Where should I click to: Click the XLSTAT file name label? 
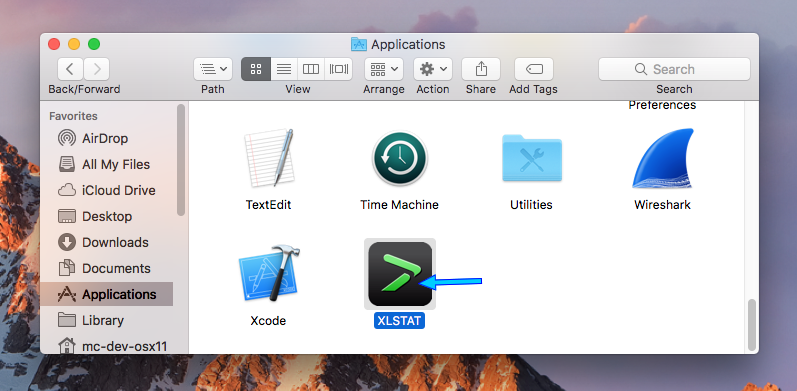tap(400, 321)
